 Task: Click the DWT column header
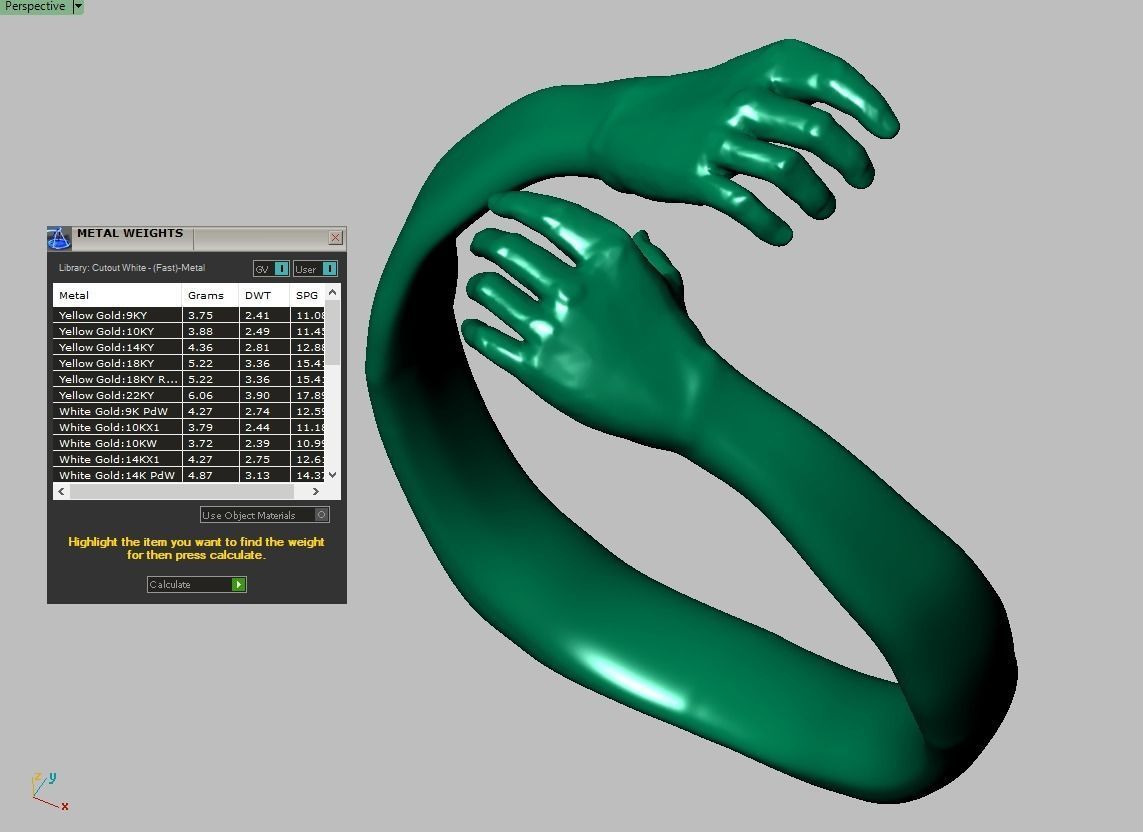click(x=264, y=295)
